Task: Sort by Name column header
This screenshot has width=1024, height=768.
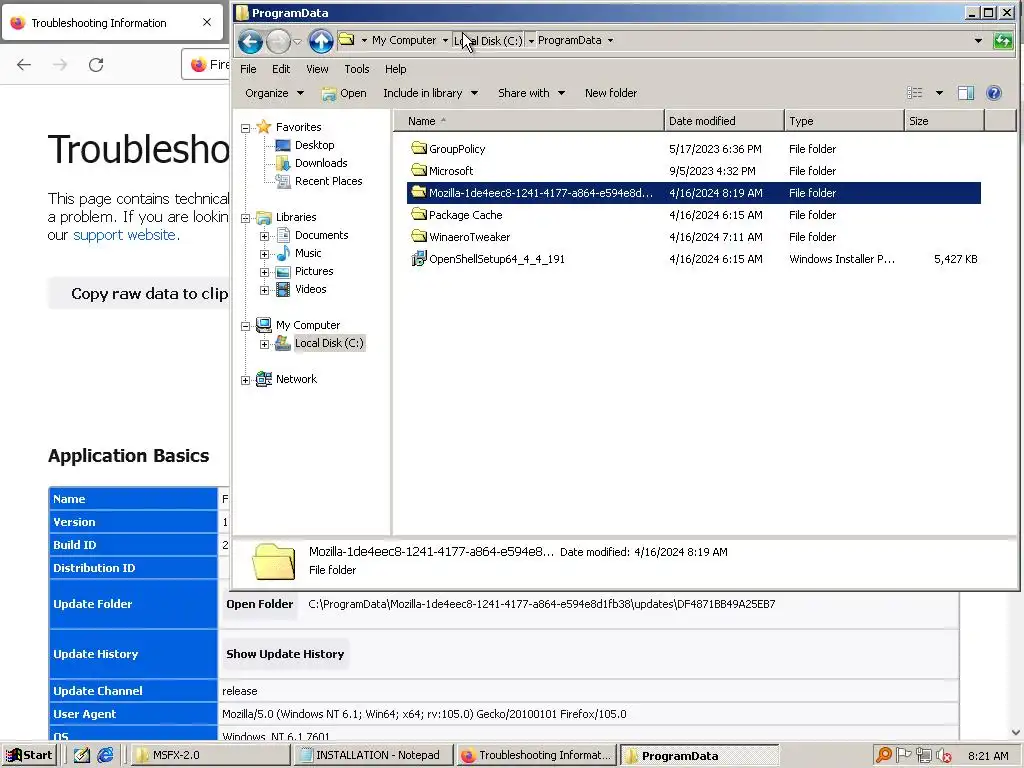Action: point(529,121)
